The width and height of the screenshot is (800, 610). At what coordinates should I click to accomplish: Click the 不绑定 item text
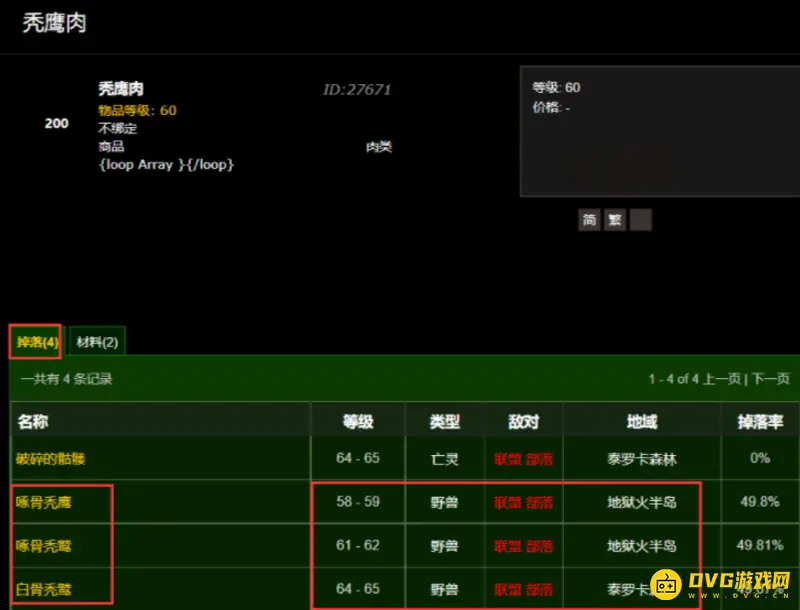pyautogui.click(x=117, y=128)
